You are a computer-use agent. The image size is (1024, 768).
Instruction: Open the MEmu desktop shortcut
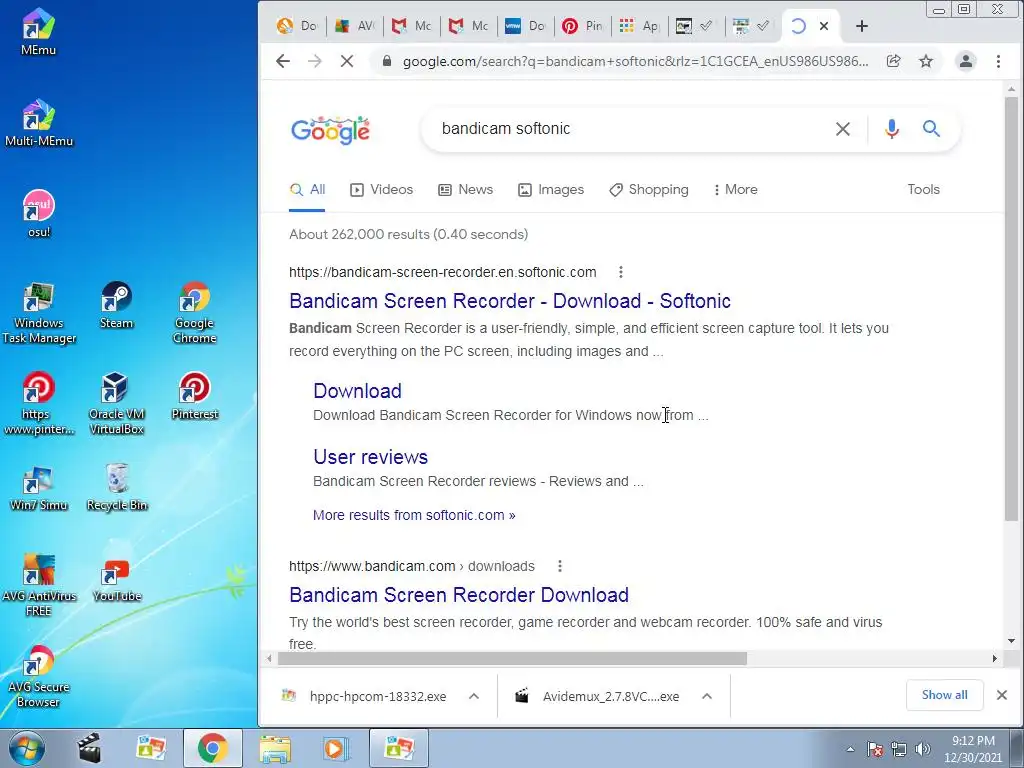pyautogui.click(x=38, y=33)
